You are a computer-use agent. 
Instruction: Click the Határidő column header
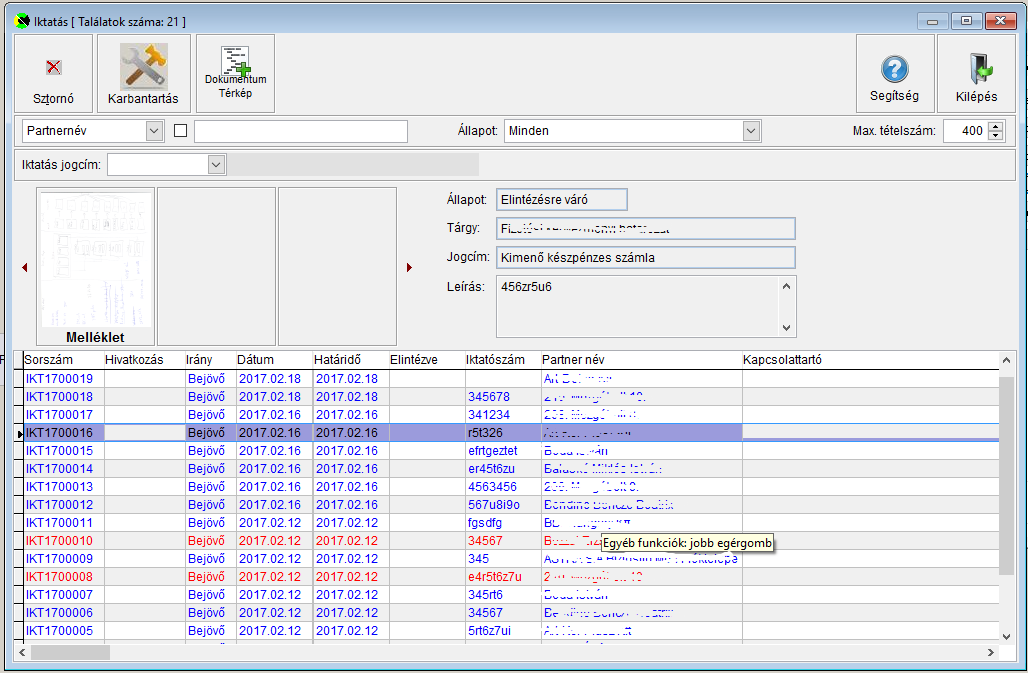(337, 360)
